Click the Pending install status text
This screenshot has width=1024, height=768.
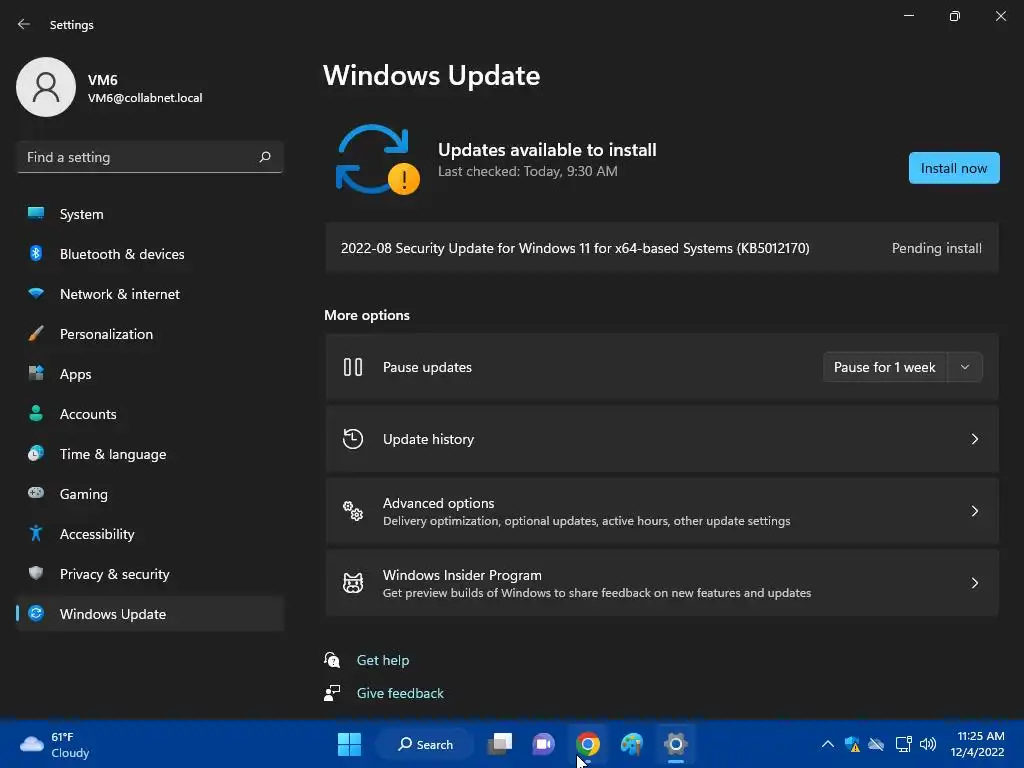pyautogui.click(x=936, y=248)
